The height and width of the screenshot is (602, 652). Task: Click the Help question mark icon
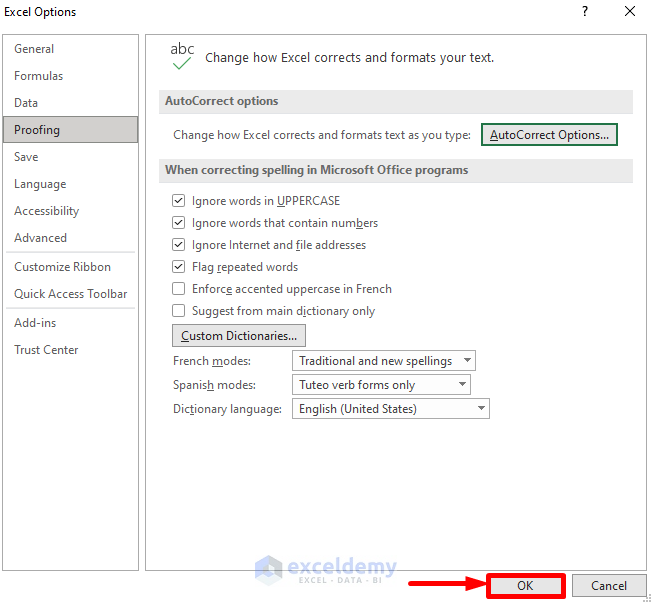coord(585,11)
